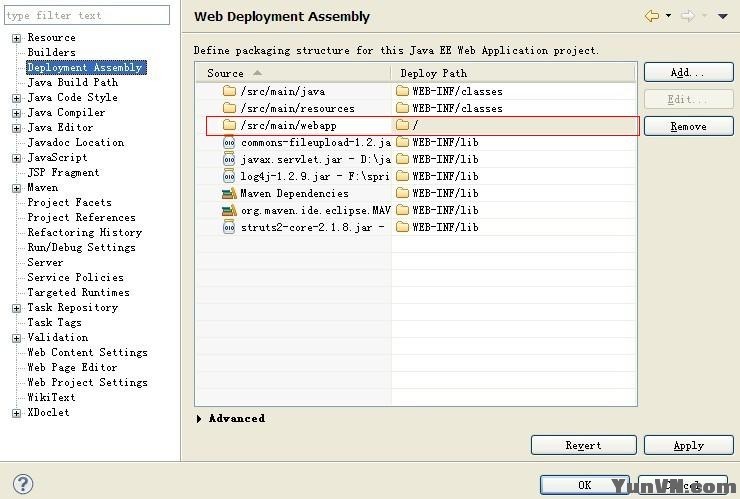Click the Add... button
The width and height of the screenshot is (740, 499).
coord(688,73)
